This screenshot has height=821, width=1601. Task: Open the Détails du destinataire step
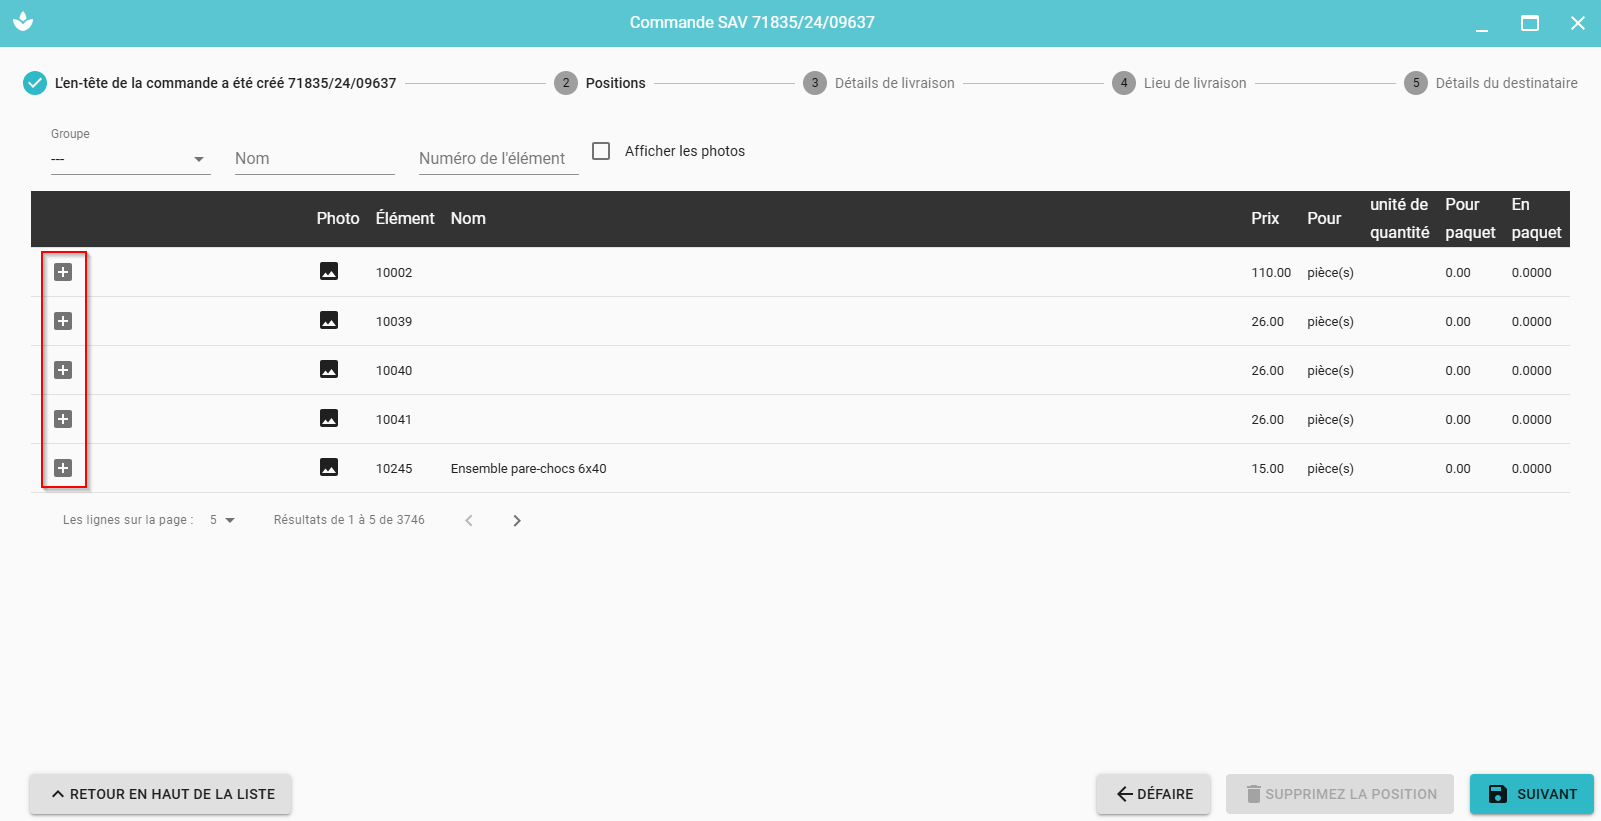tap(1491, 83)
